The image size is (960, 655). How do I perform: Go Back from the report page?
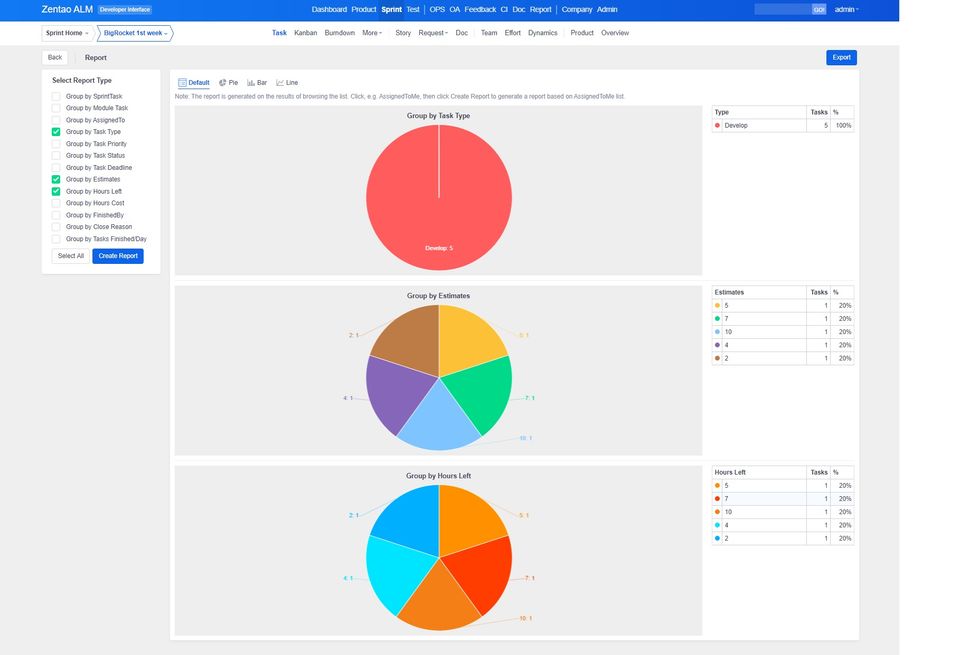tap(55, 58)
